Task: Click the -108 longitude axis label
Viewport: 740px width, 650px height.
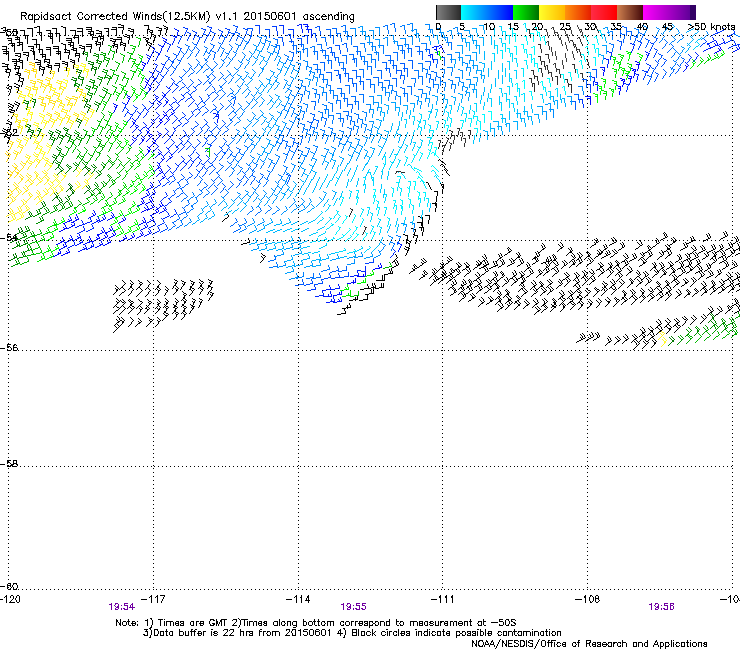Action: (588, 599)
